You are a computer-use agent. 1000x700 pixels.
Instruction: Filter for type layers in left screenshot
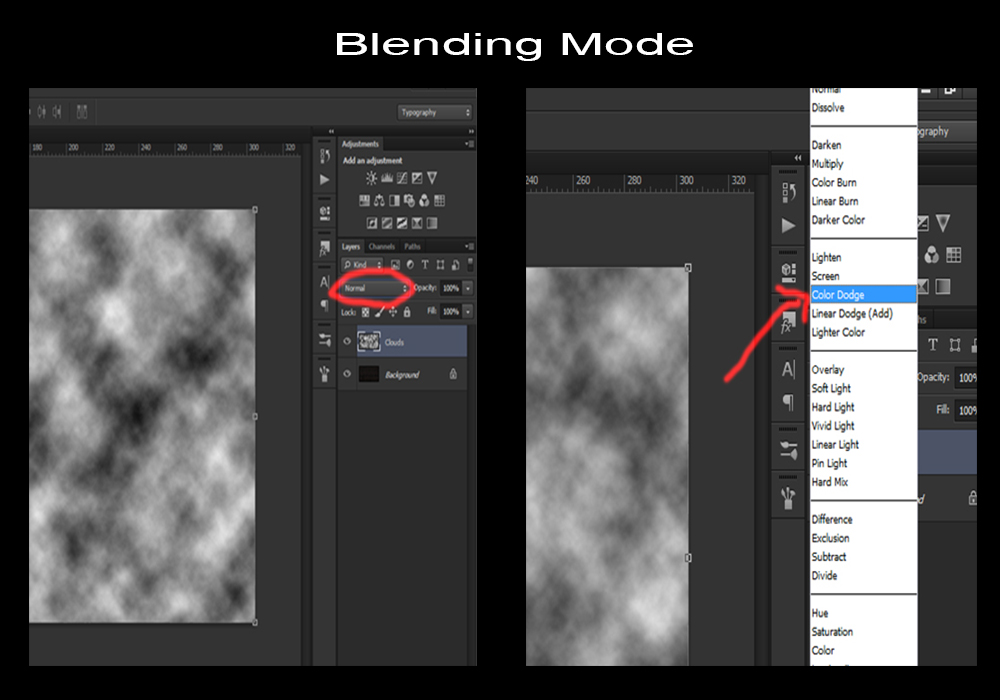(x=425, y=265)
